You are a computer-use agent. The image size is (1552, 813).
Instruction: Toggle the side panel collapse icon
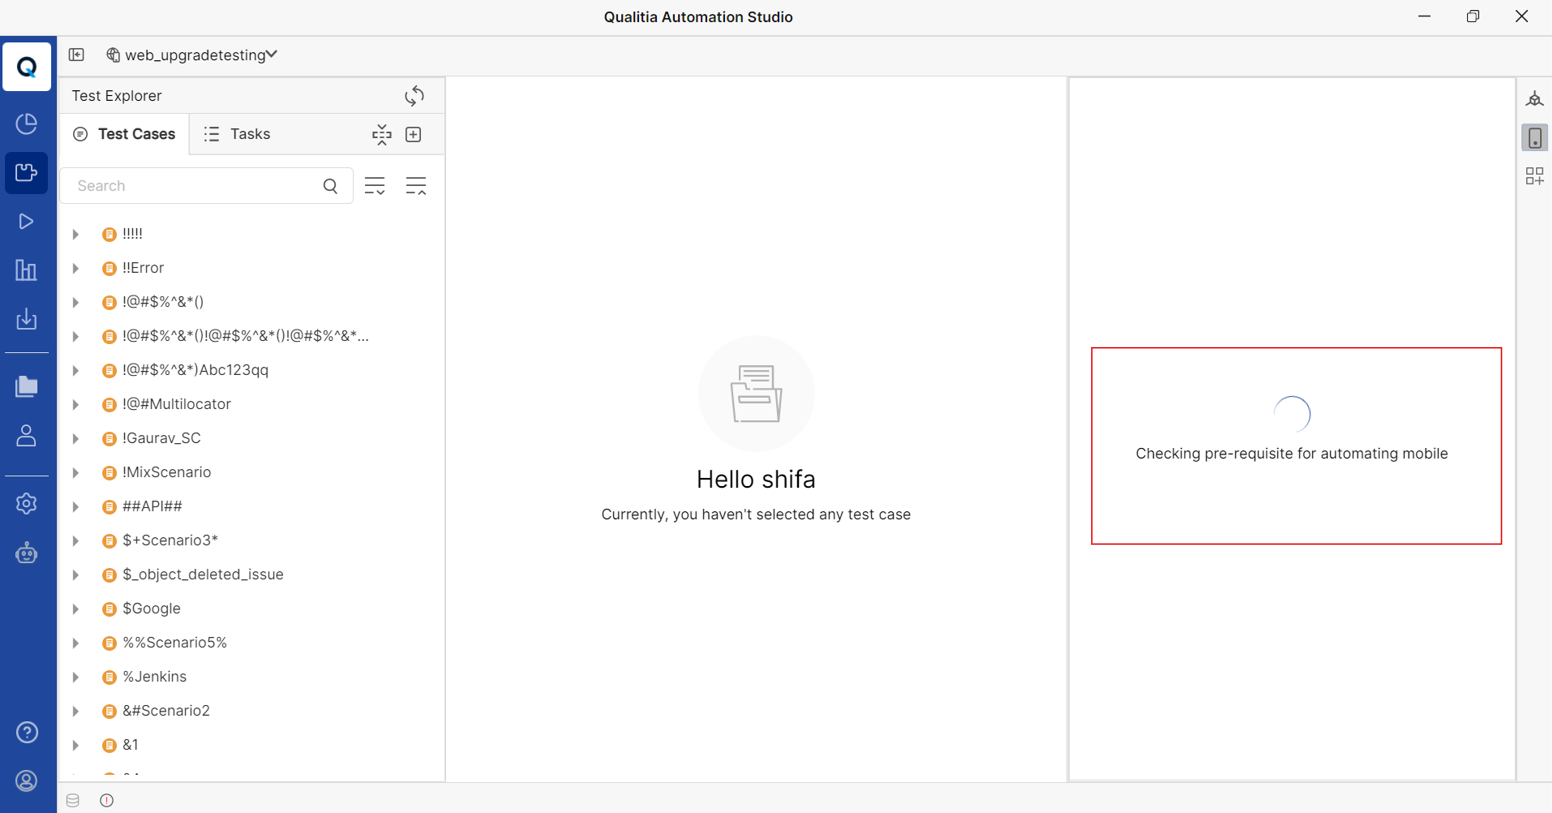76,55
